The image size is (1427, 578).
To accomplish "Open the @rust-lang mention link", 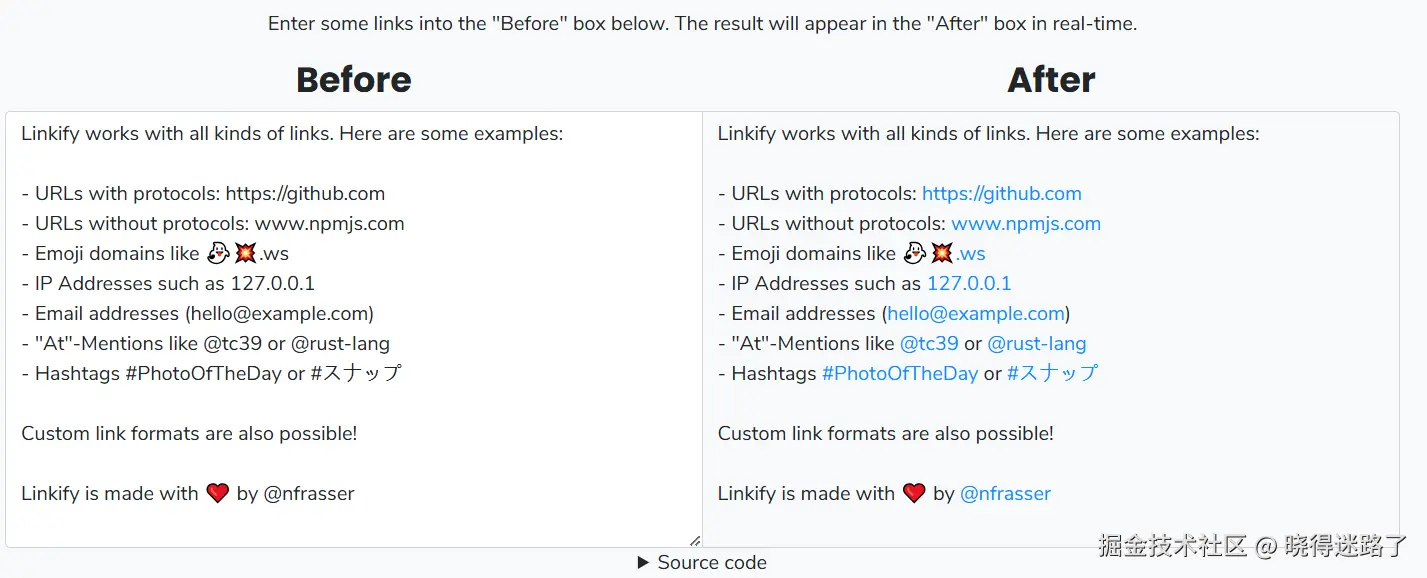I will coord(1036,344).
